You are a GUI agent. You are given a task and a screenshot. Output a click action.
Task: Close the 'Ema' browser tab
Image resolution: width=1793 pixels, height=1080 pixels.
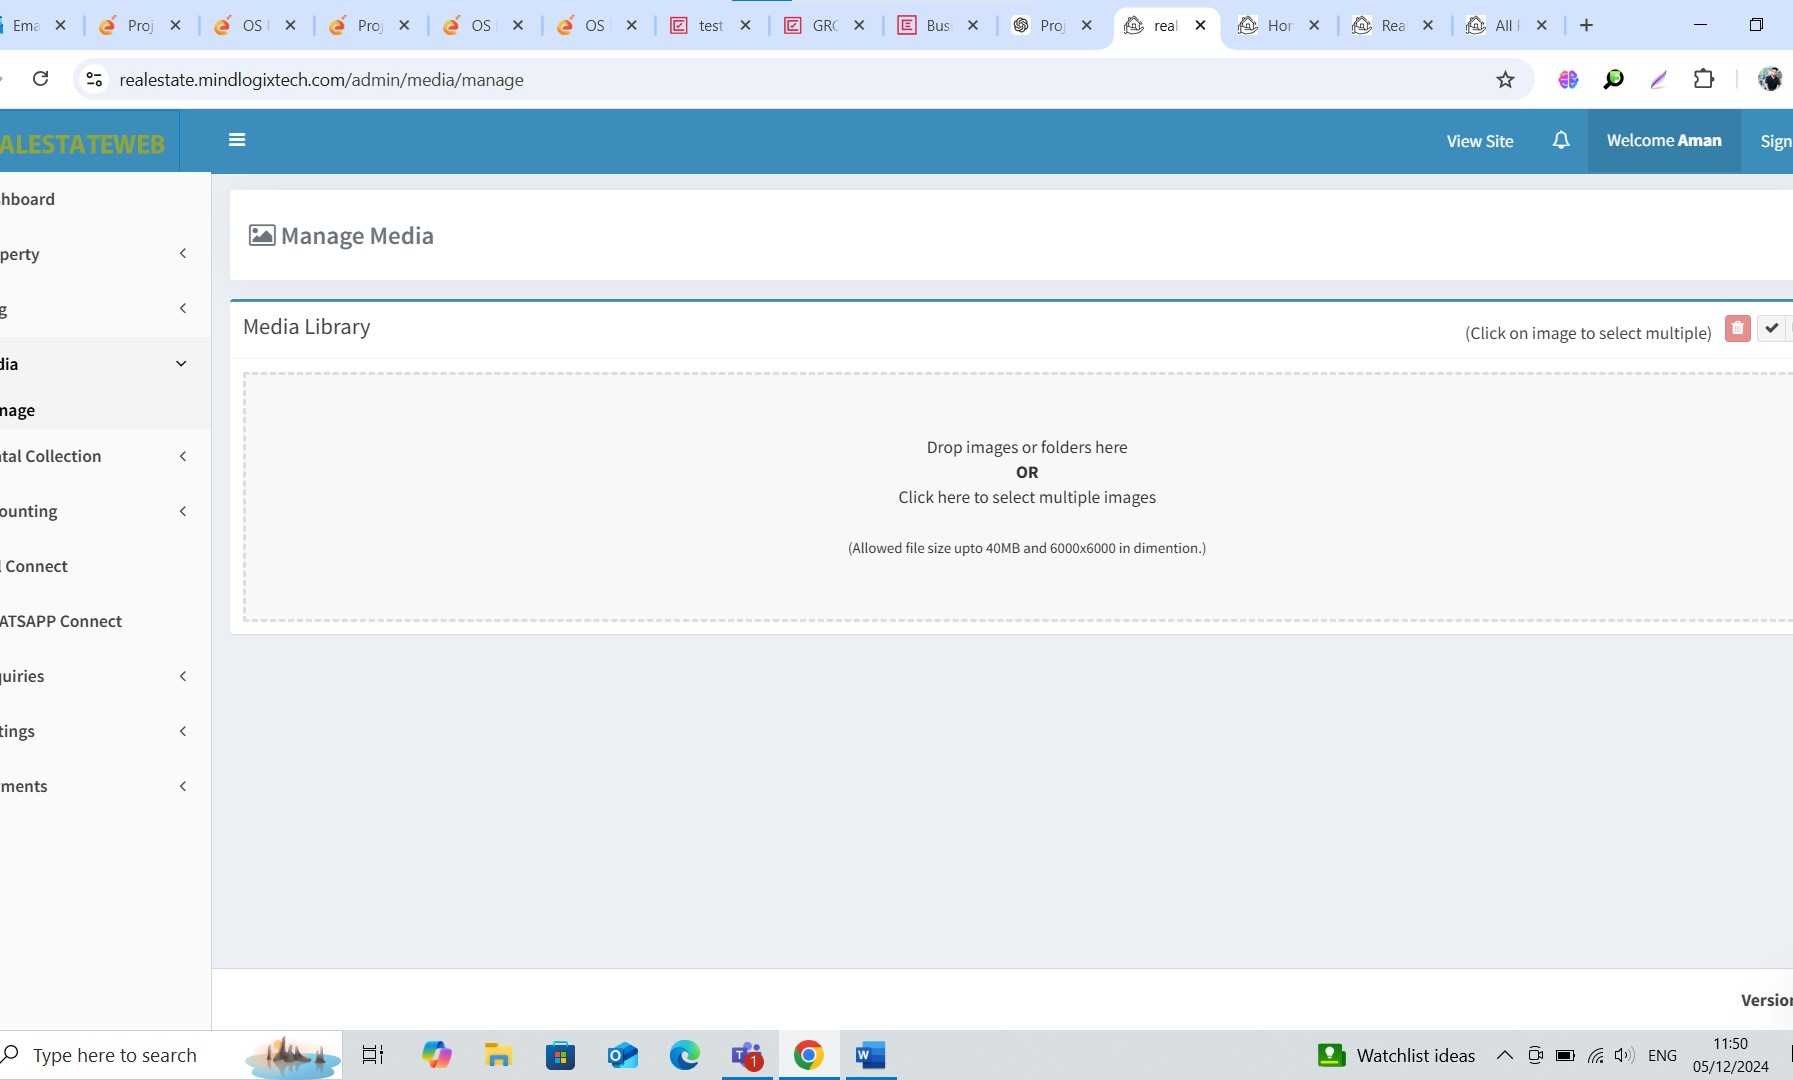pyautogui.click(x=60, y=26)
